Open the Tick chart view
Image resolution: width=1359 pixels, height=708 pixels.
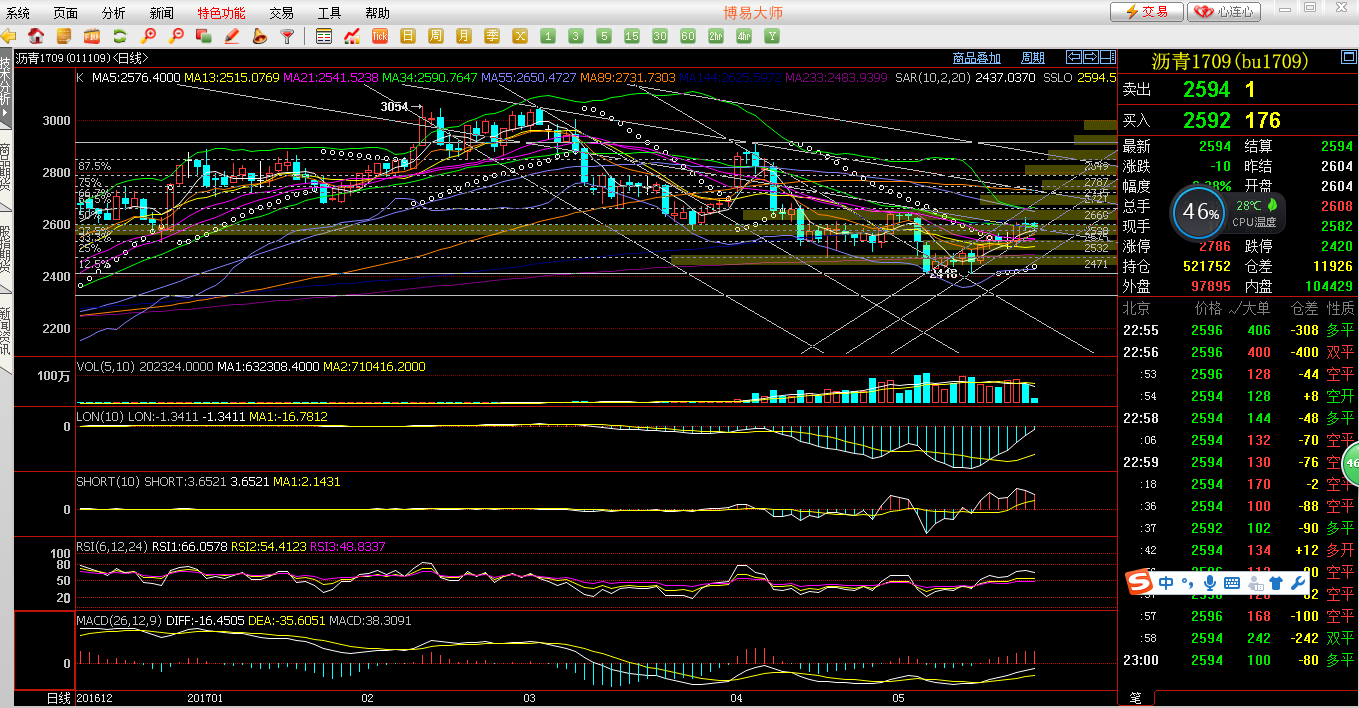[380, 36]
